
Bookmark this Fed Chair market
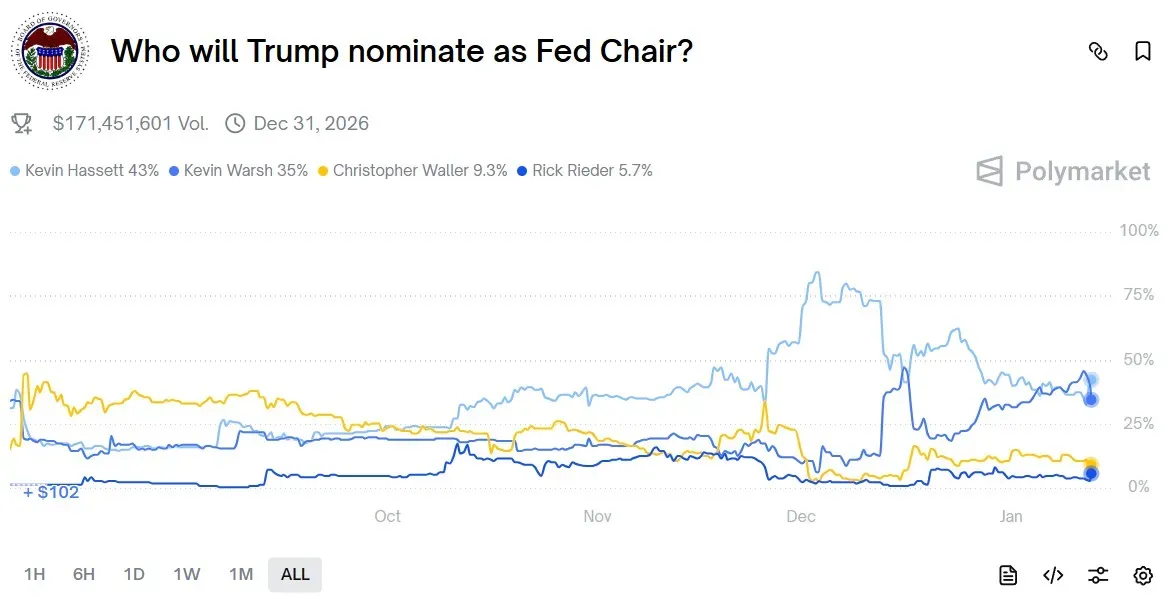pos(1143,52)
